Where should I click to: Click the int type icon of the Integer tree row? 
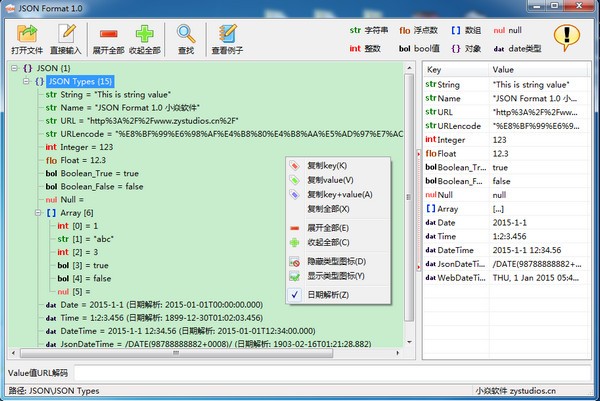(x=51, y=147)
